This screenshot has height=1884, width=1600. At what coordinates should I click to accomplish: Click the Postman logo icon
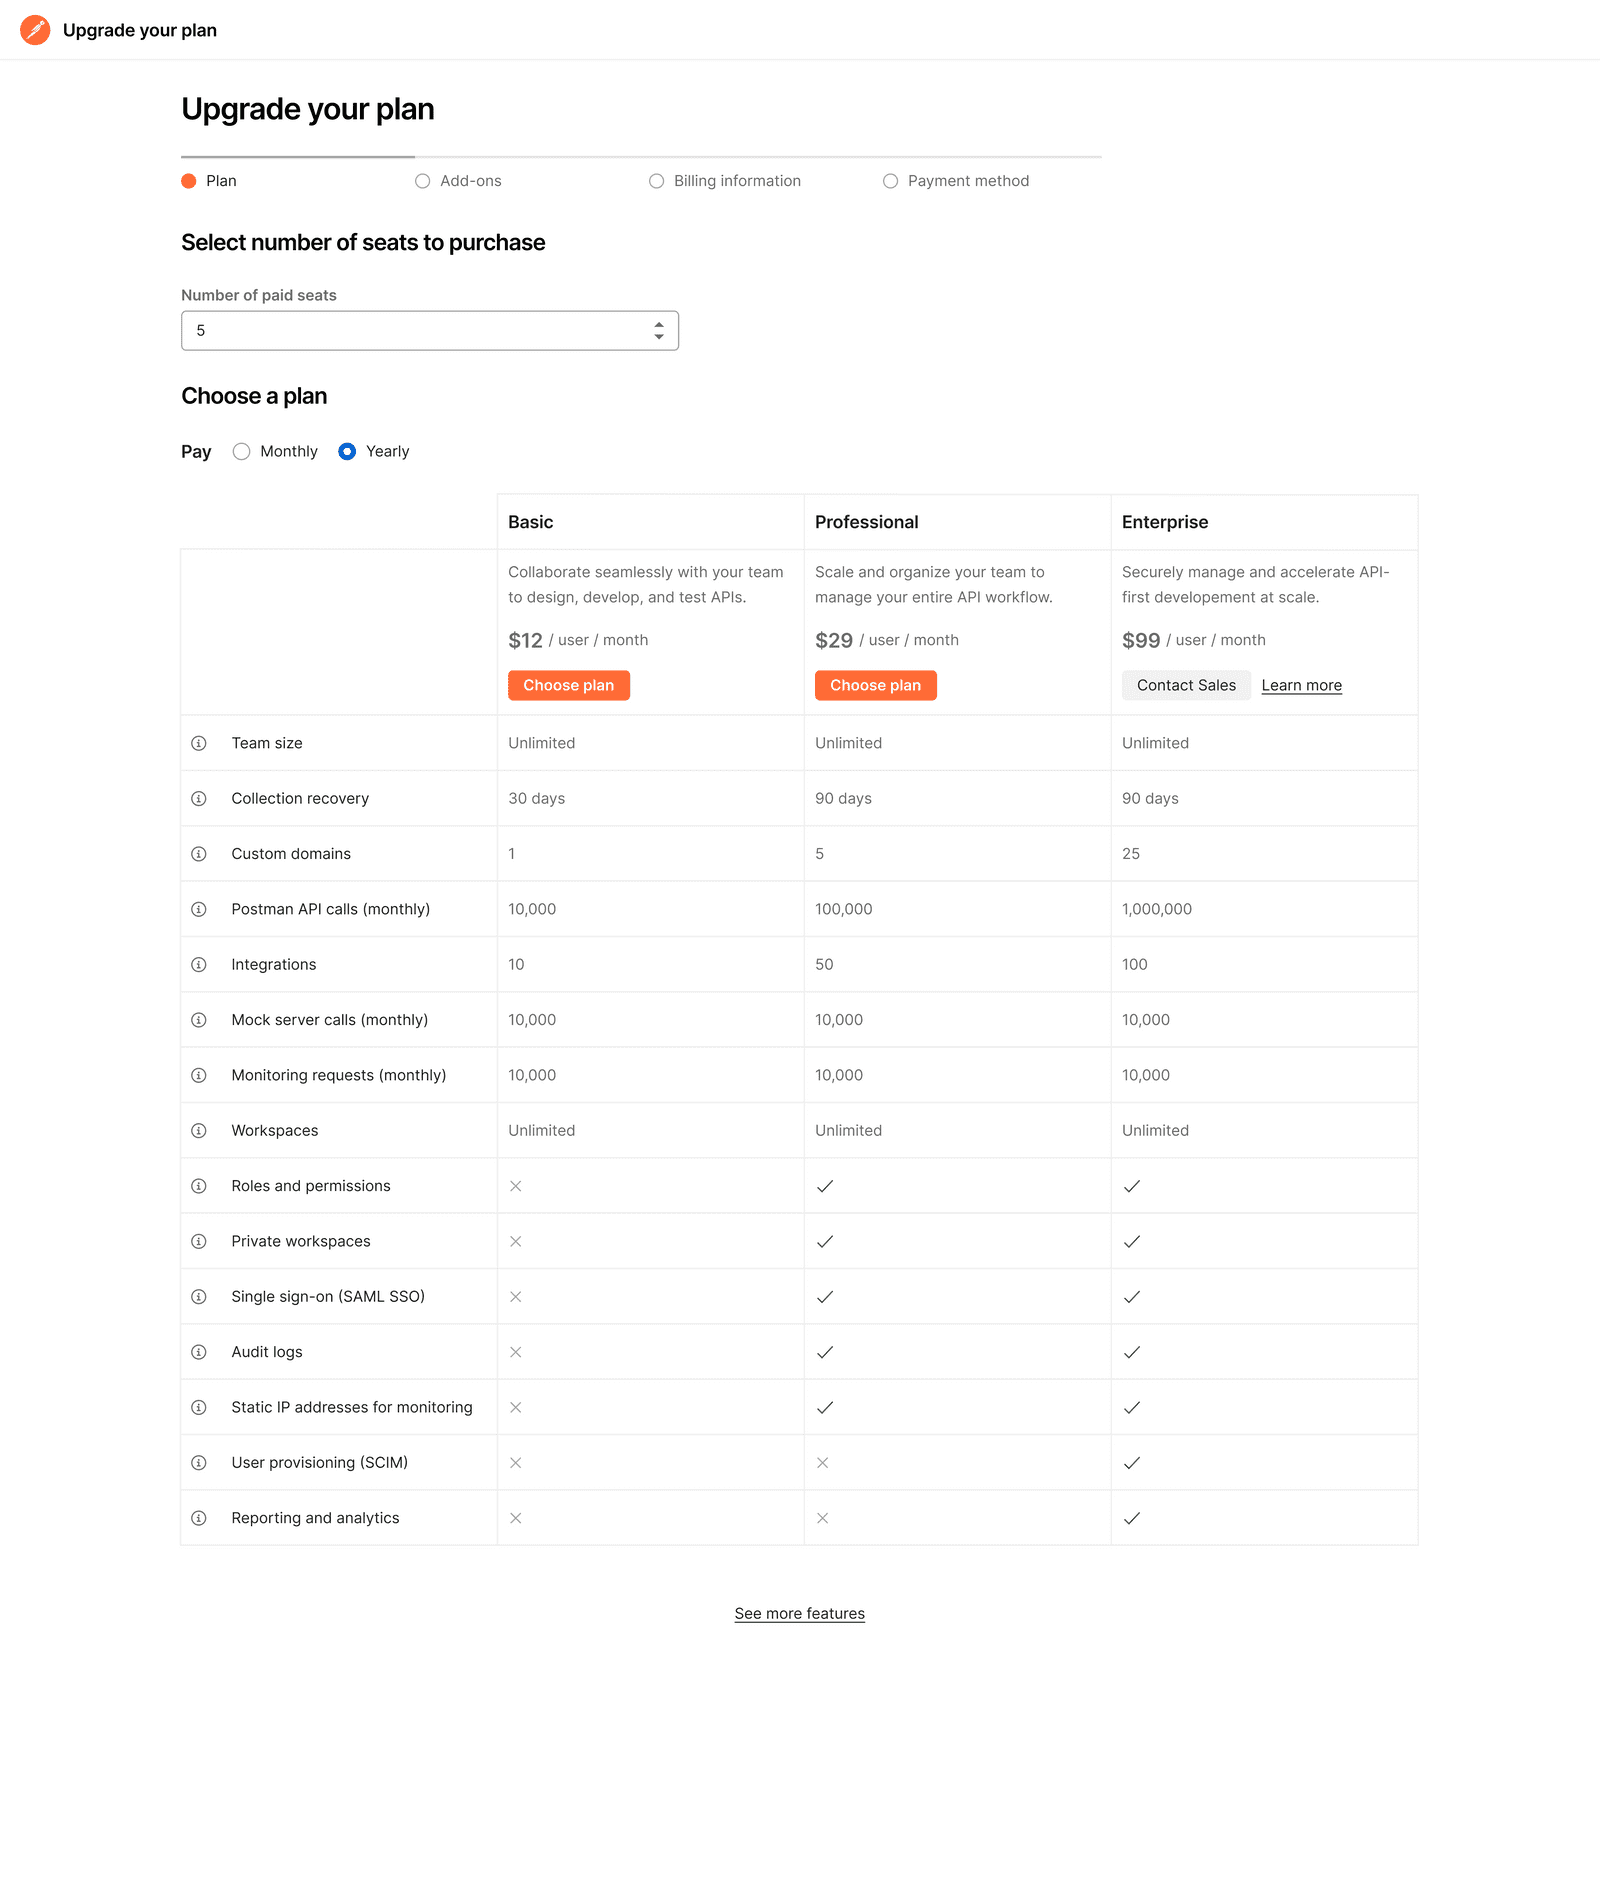point(35,30)
